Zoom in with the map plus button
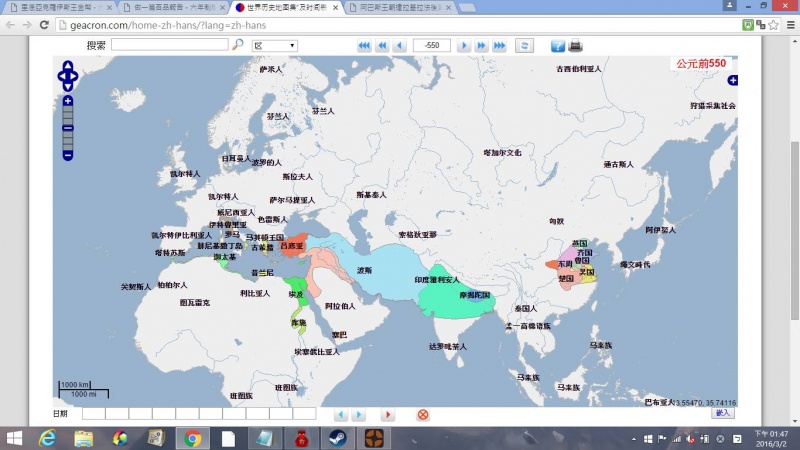 pos(68,101)
